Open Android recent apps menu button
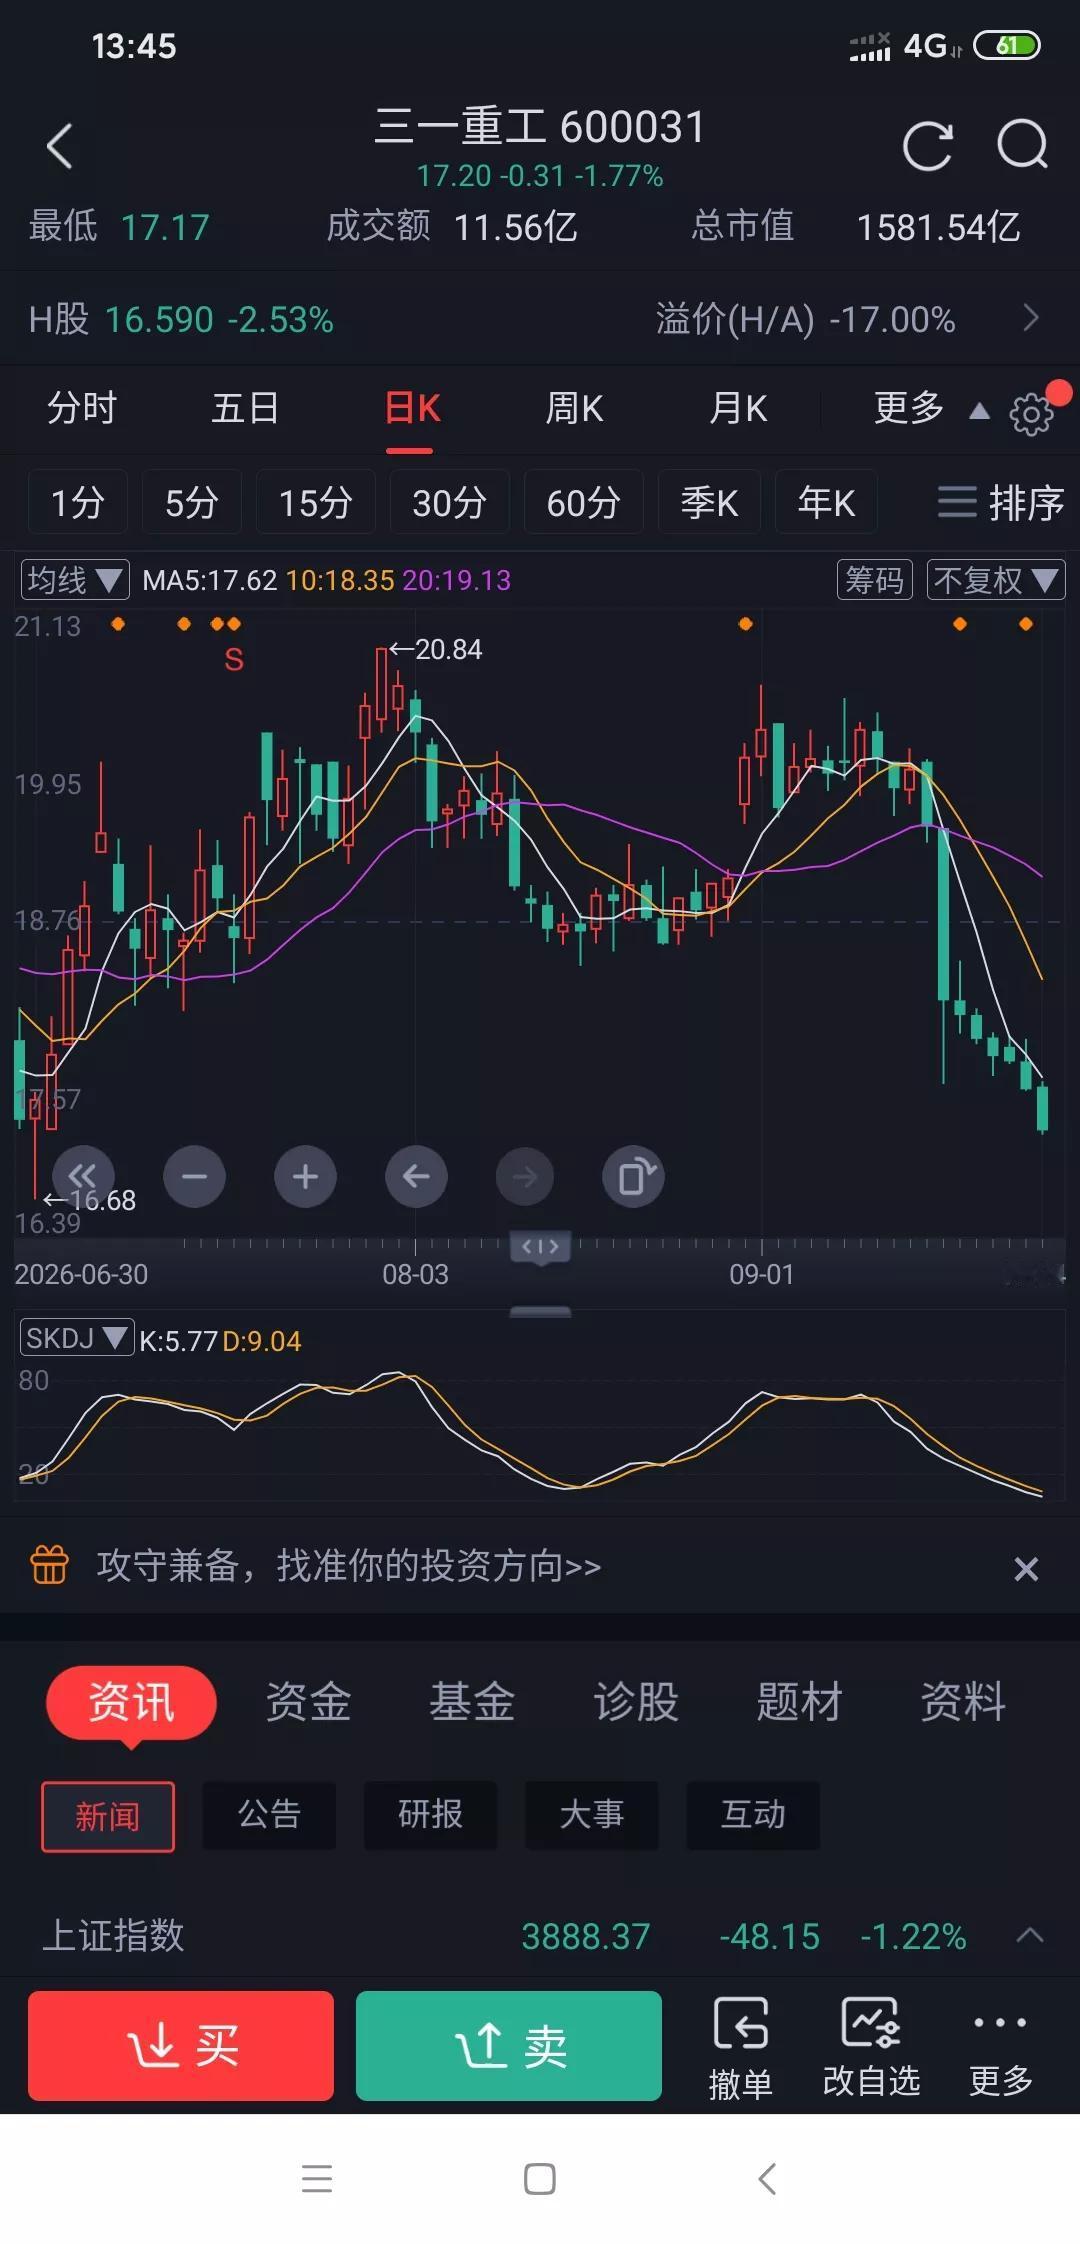The image size is (1080, 2244). (317, 2178)
